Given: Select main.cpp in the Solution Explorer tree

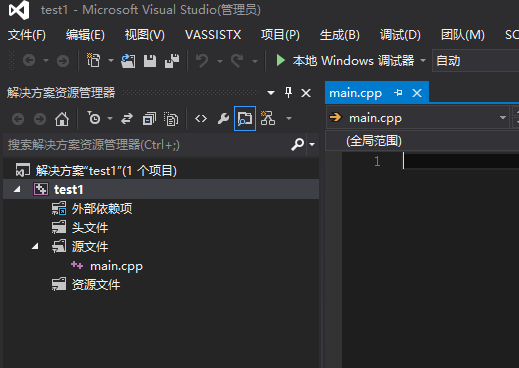Looking at the screenshot, I should (x=116, y=266).
